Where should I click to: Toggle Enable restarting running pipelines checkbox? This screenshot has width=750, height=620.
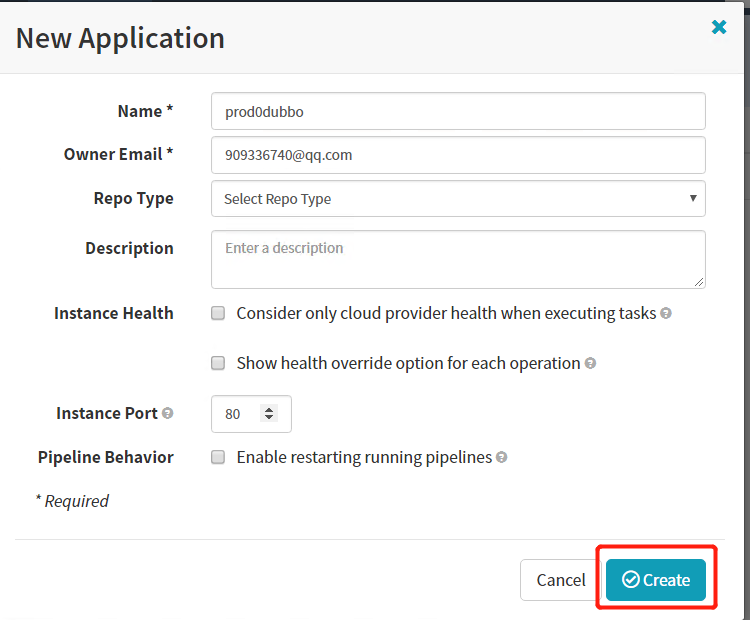(218, 457)
